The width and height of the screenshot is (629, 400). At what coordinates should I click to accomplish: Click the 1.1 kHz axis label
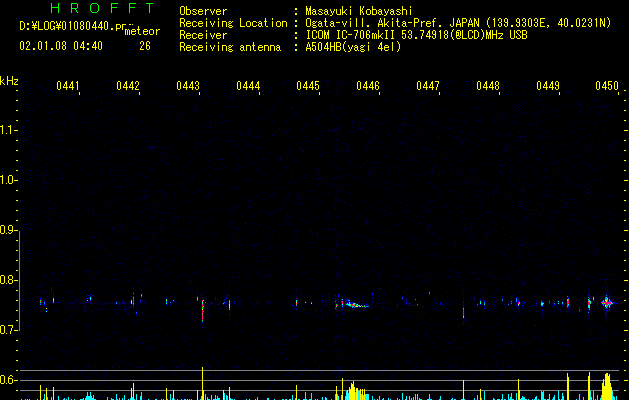pyautogui.click(x=8, y=130)
